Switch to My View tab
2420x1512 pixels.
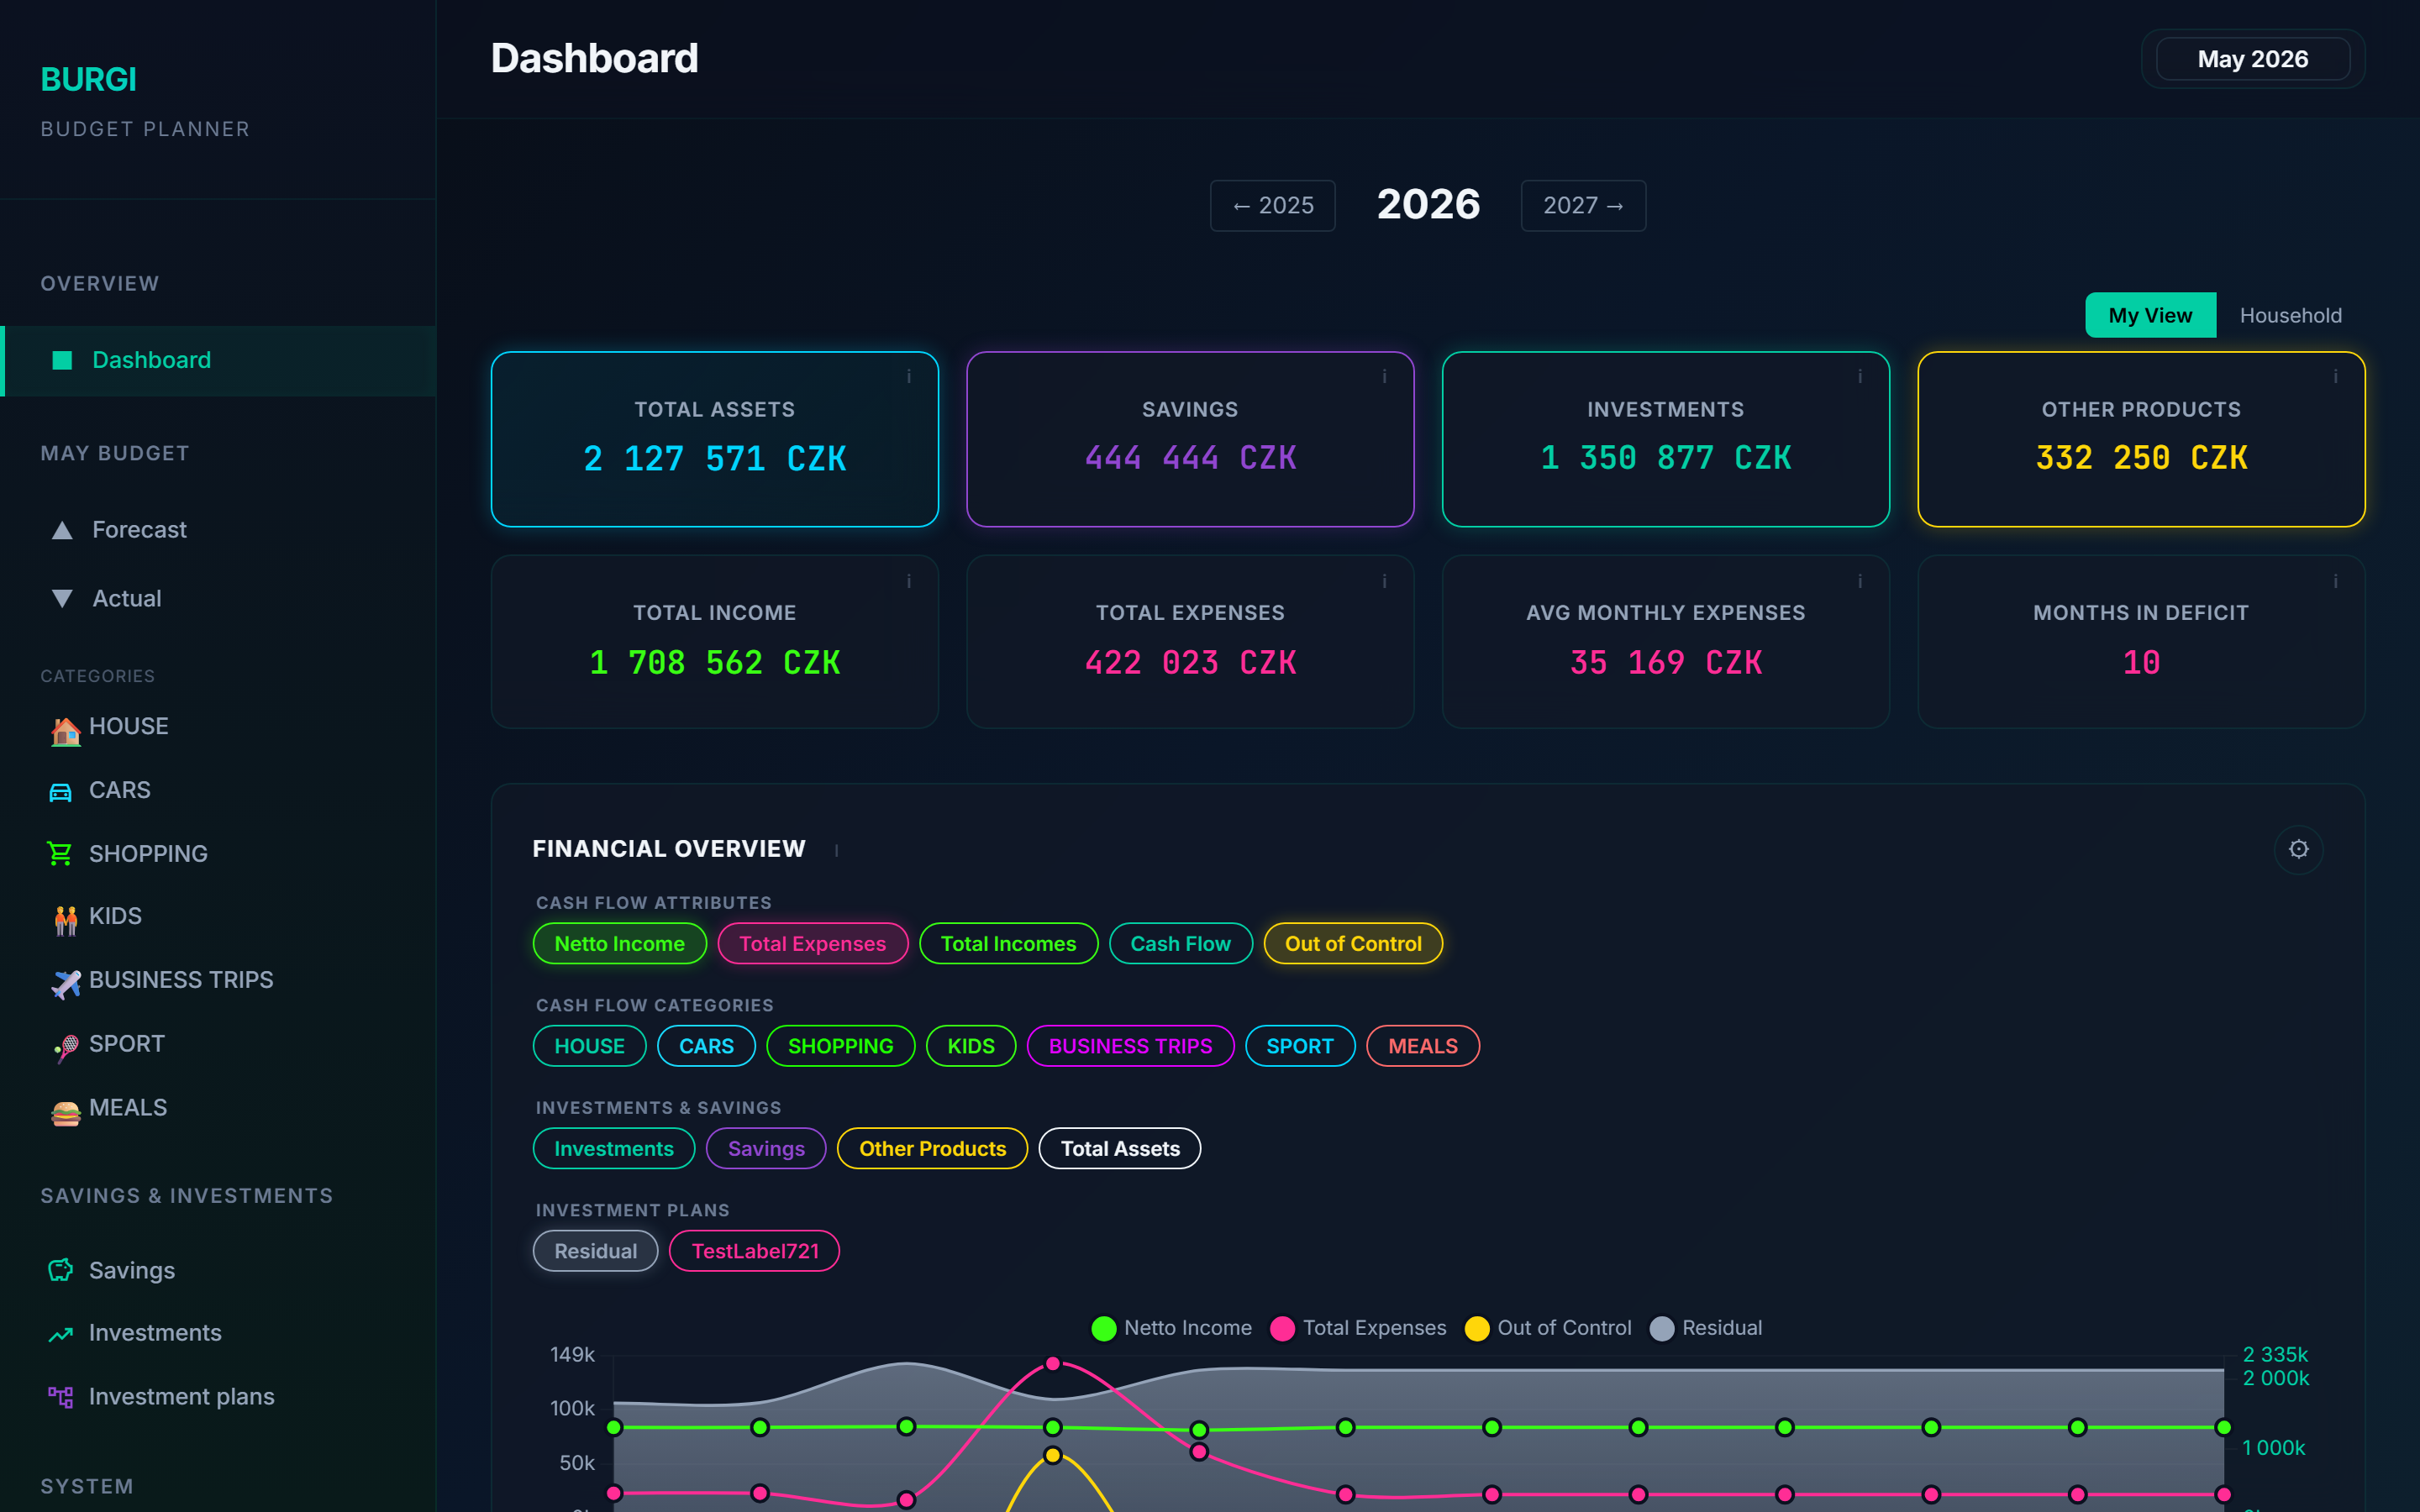(x=2150, y=315)
